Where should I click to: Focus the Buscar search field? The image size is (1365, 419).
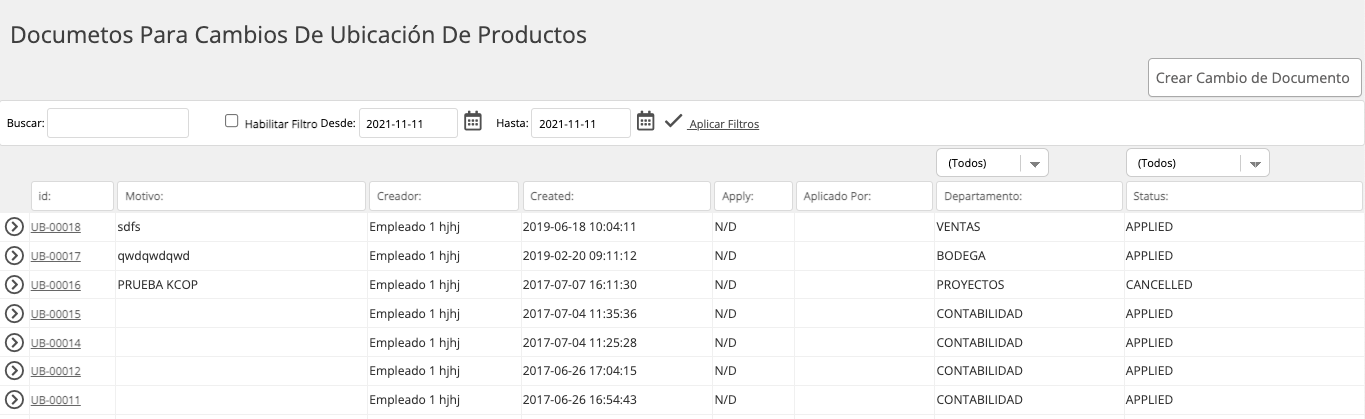pos(118,123)
